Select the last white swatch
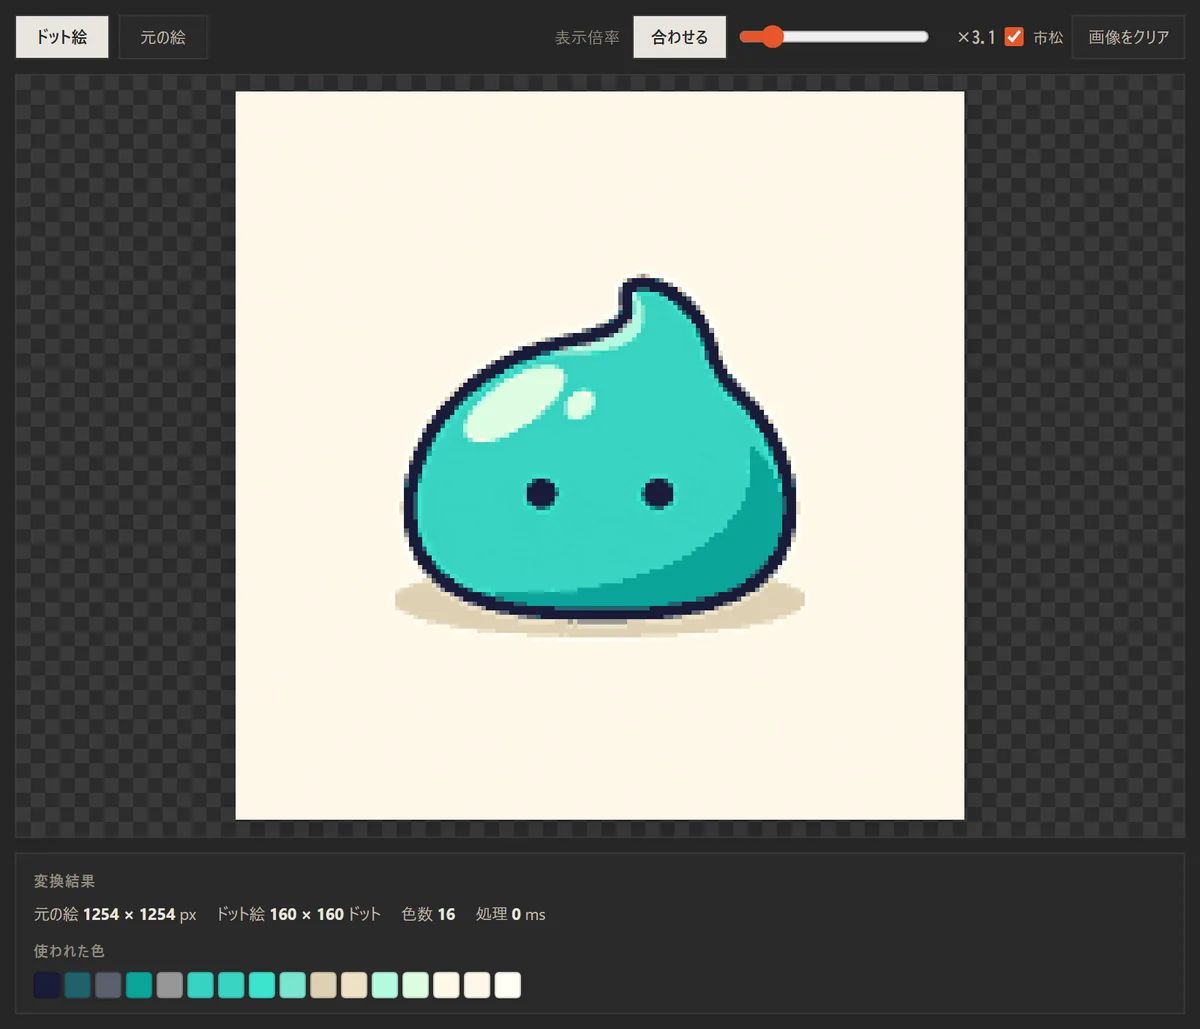1200x1029 pixels. click(508, 985)
